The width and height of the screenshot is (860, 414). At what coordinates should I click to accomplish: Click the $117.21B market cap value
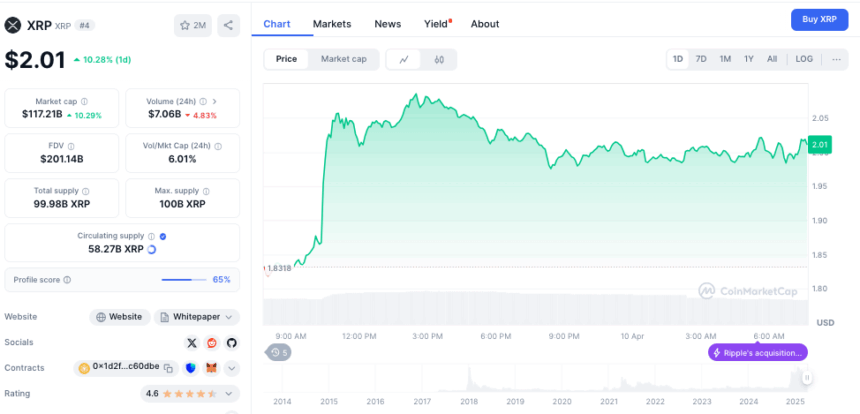[42, 115]
